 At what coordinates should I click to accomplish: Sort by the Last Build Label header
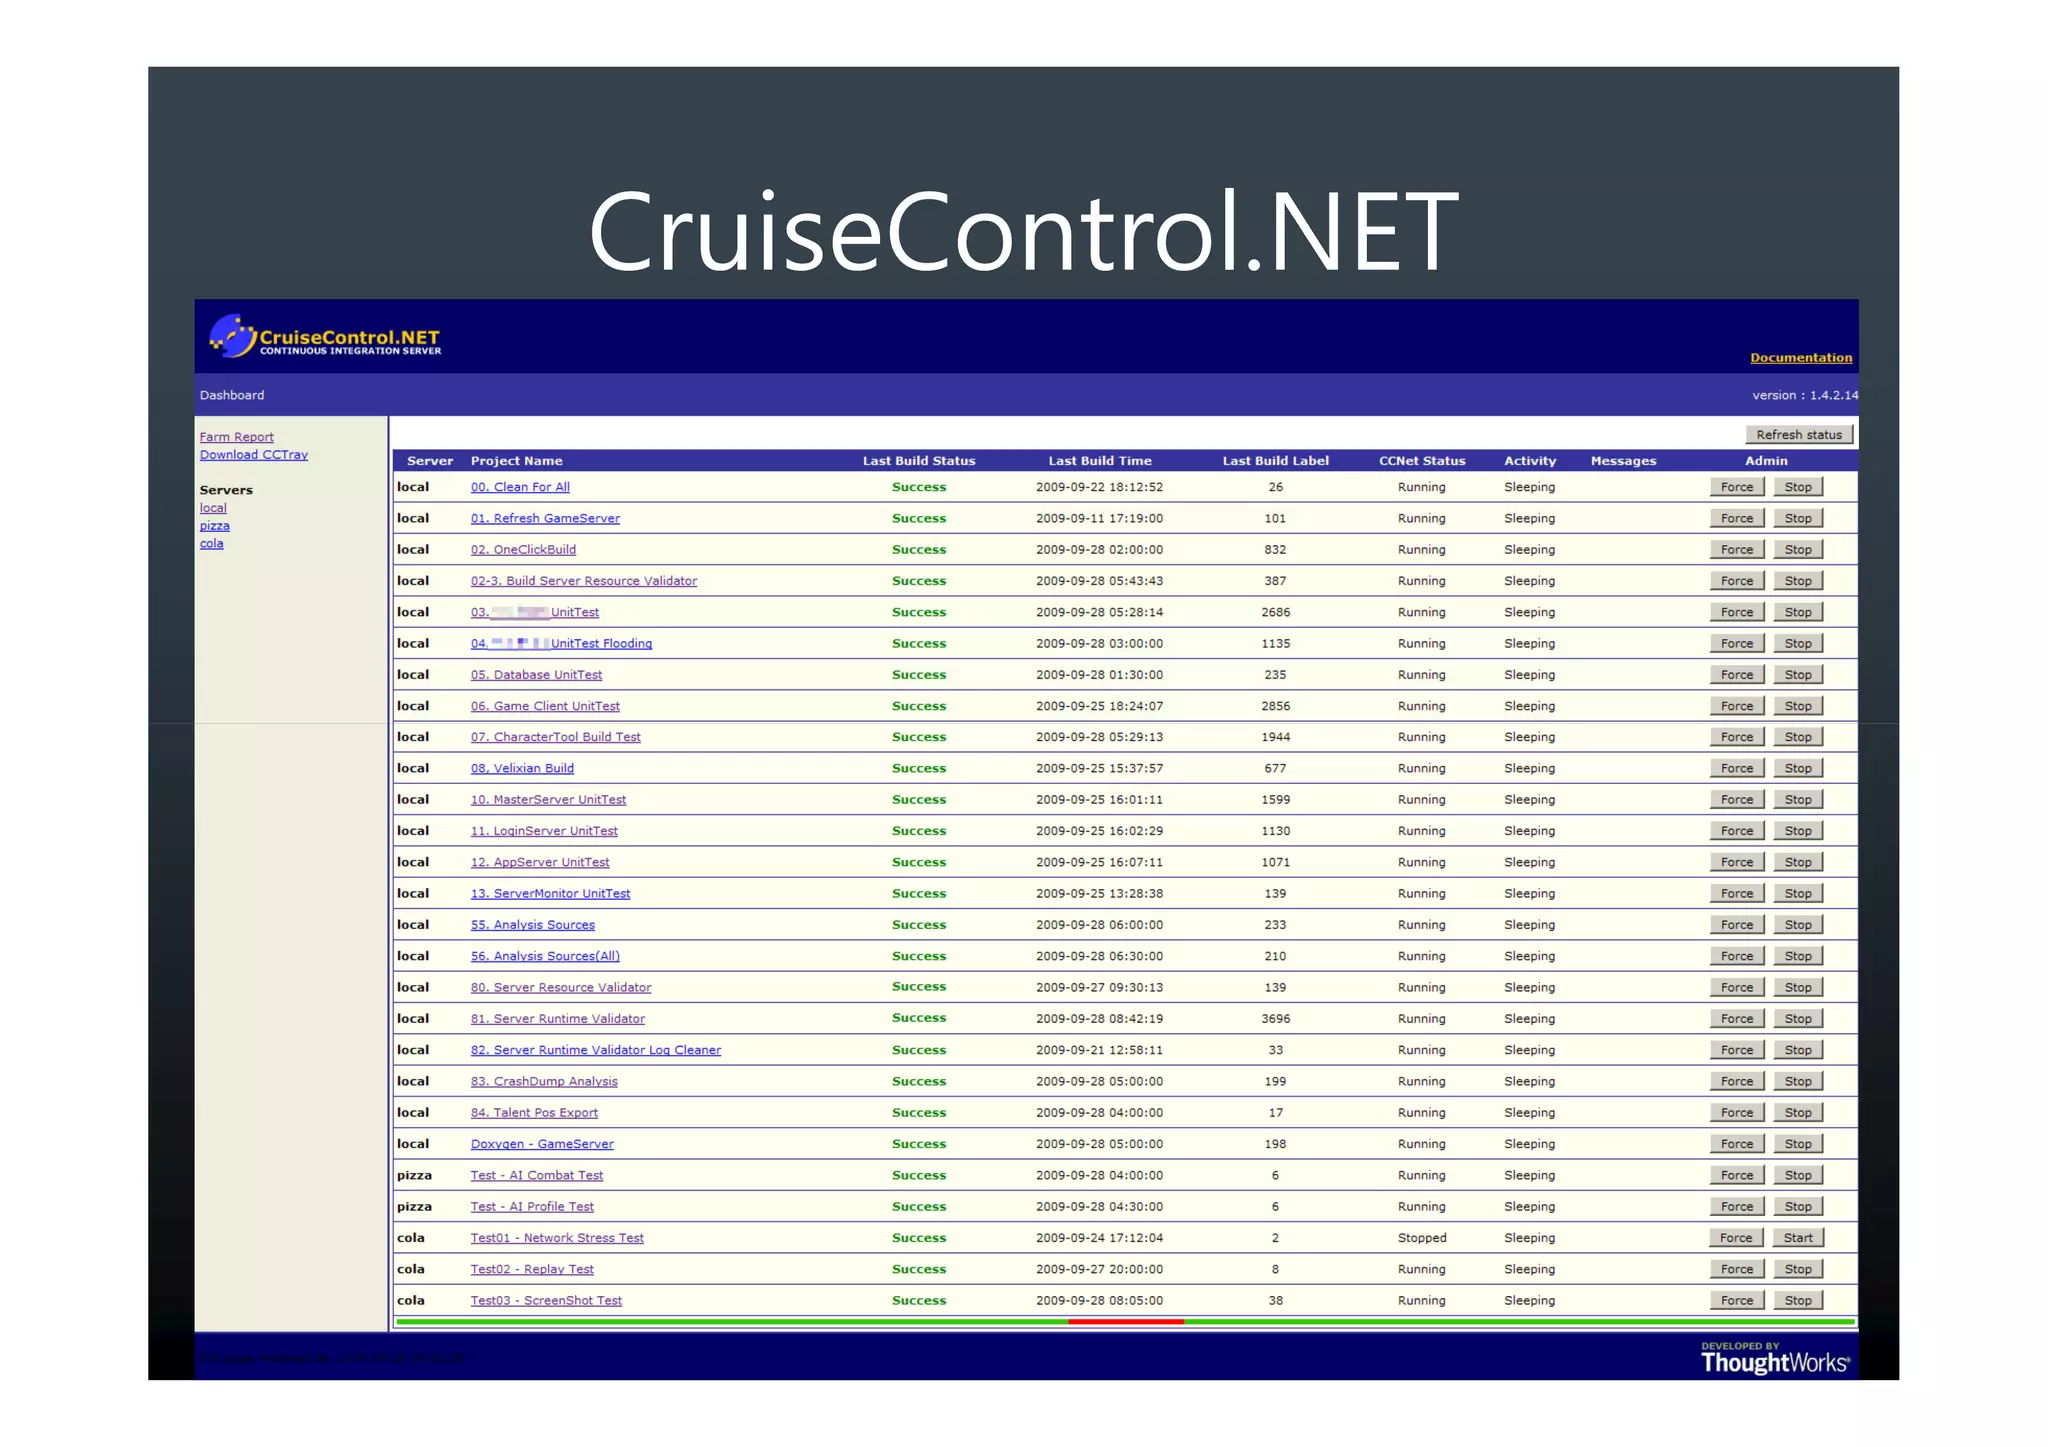pyautogui.click(x=1275, y=461)
